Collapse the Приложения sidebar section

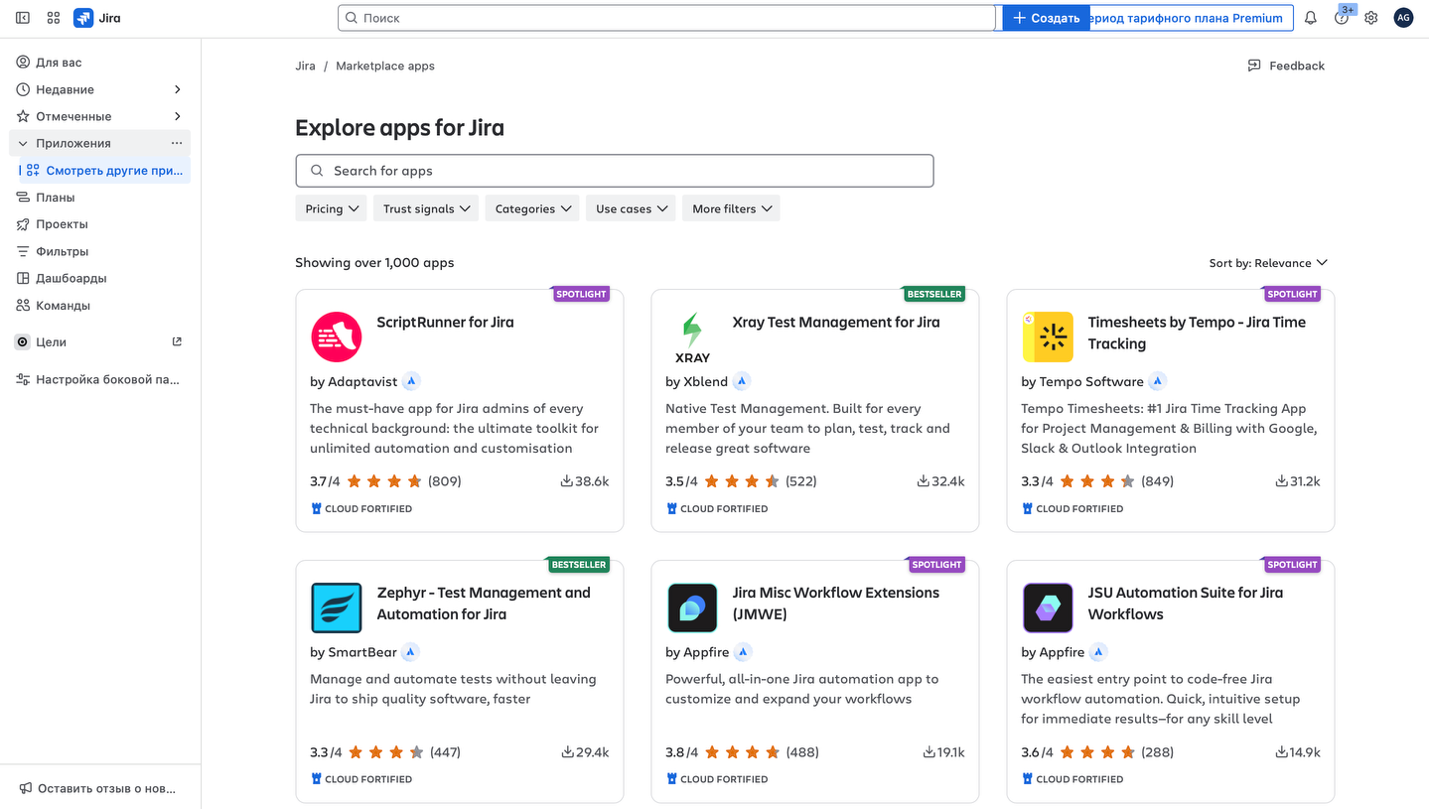click(23, 143)
